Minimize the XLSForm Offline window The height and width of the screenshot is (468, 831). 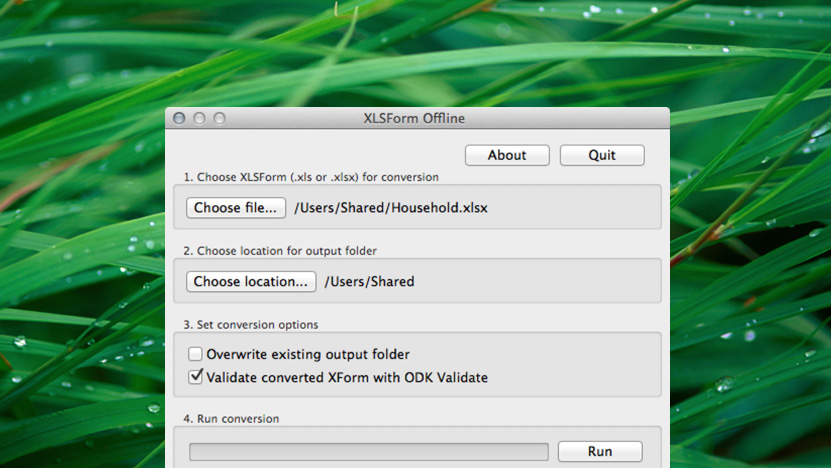[199, 118]
